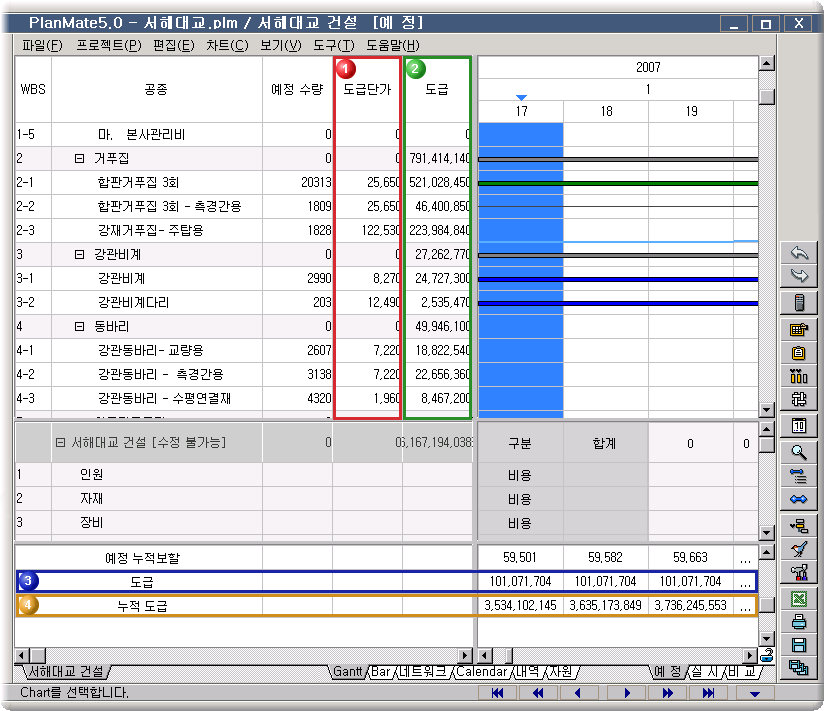Jump to first period navigation button

coord(497,692)
